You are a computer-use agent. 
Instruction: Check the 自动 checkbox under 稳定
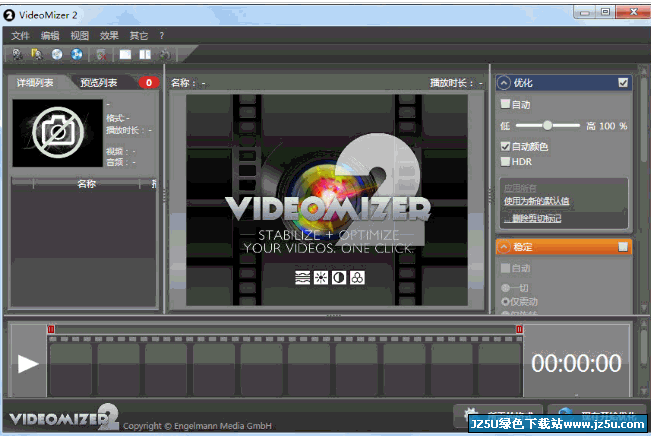(505, 268)
